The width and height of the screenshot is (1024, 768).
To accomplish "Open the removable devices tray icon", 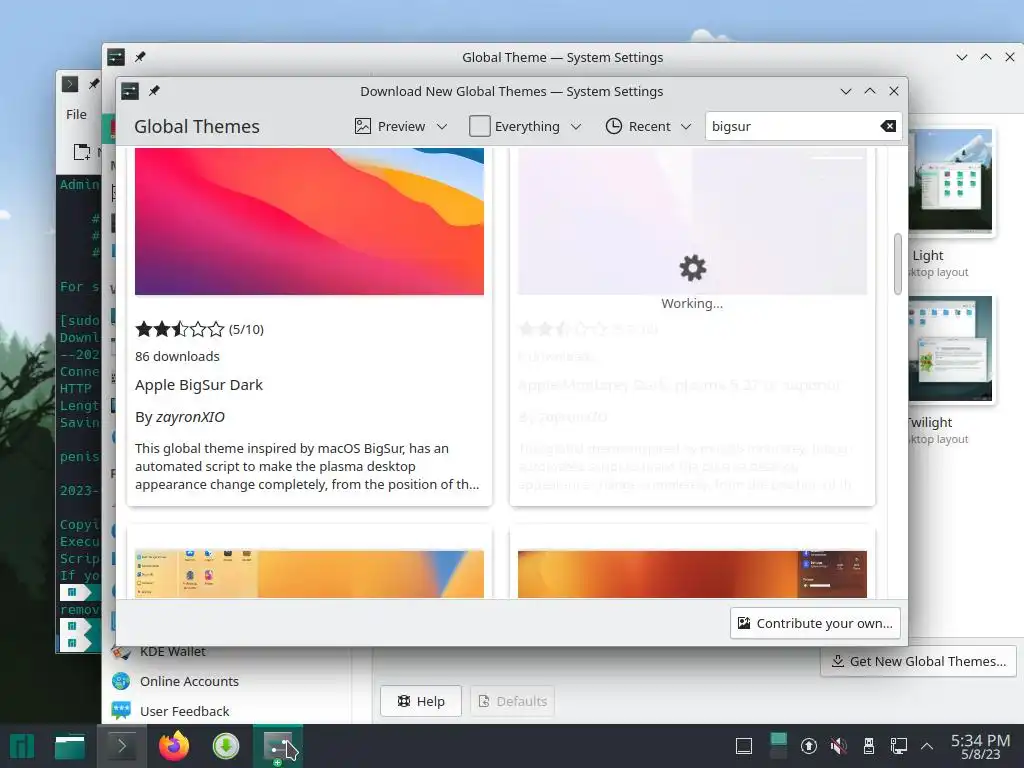I will click(869, 746).
